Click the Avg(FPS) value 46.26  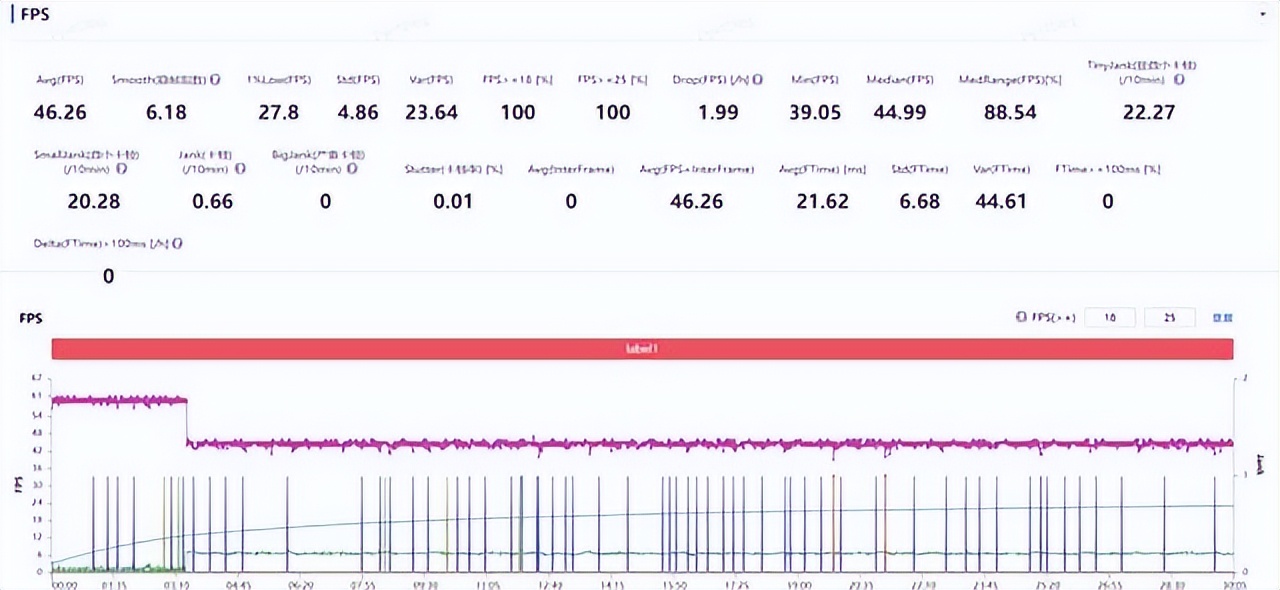click(60, 112)
